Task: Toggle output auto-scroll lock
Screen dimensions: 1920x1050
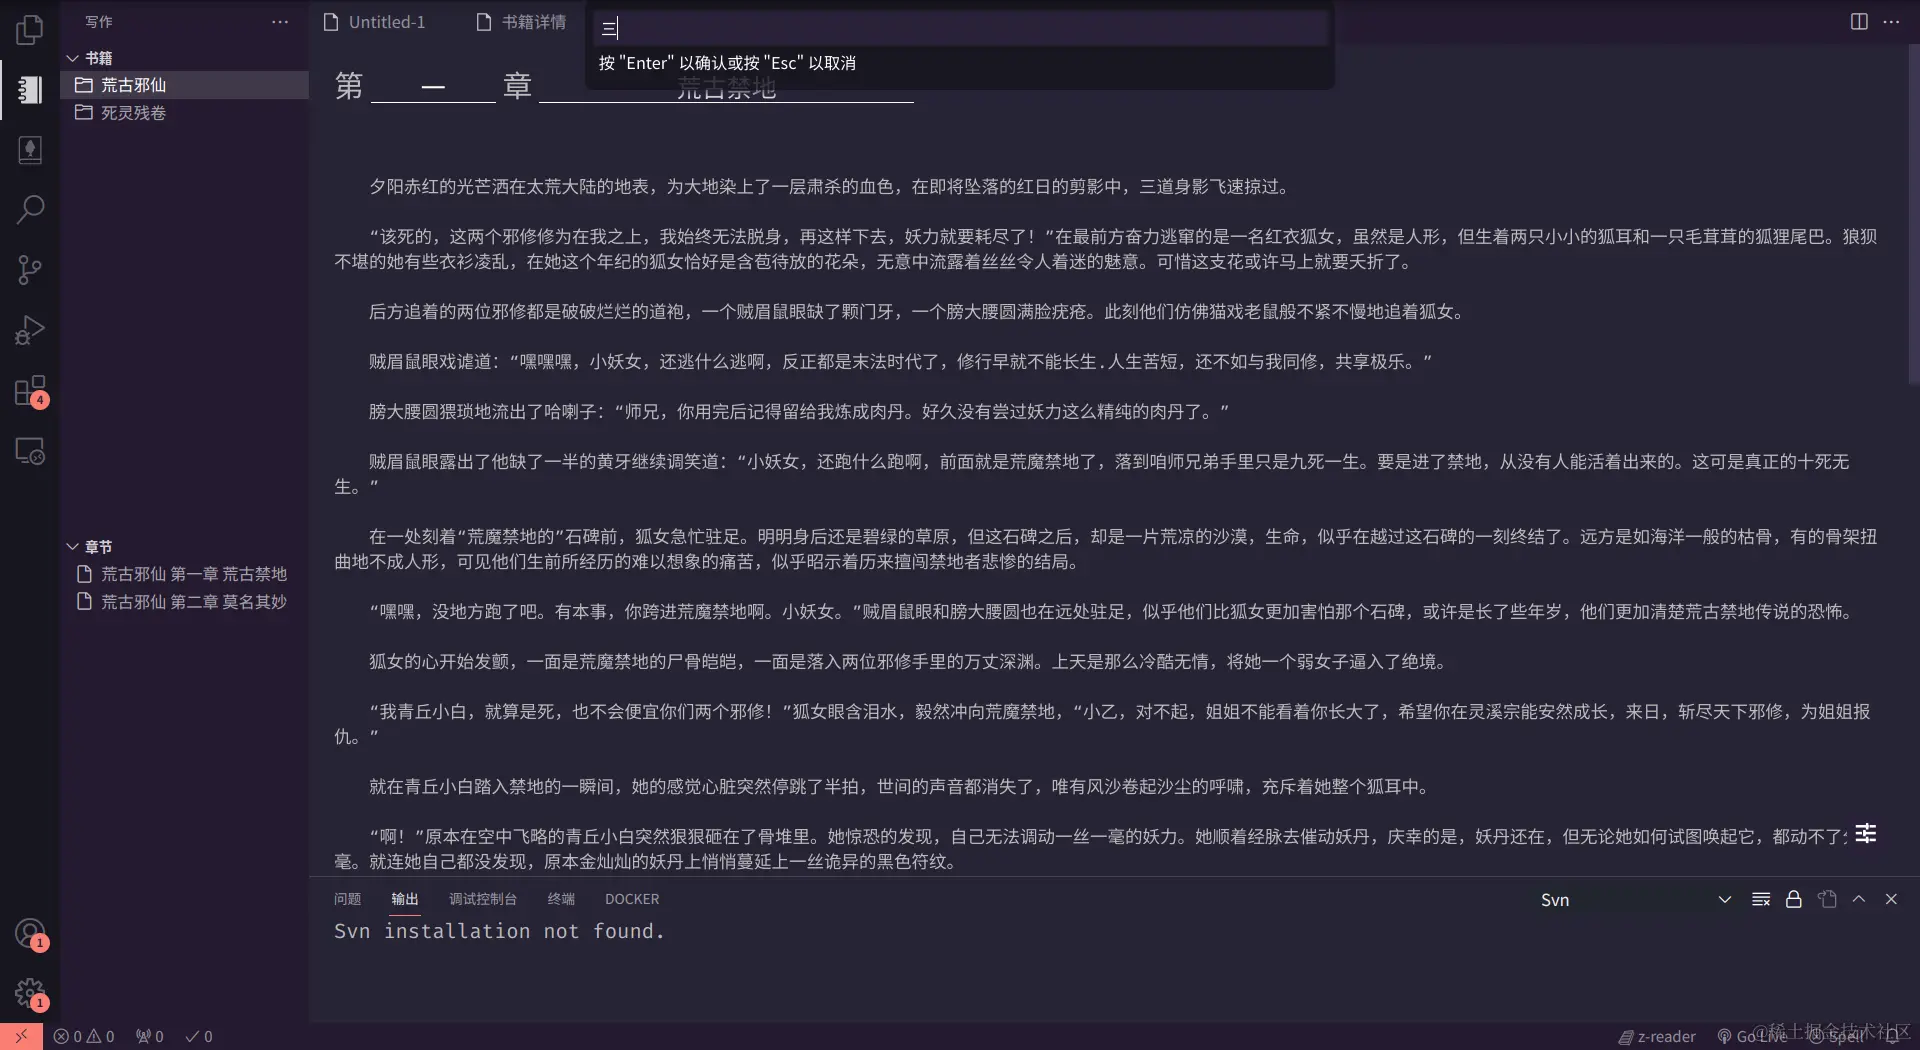Action: 1794,899
